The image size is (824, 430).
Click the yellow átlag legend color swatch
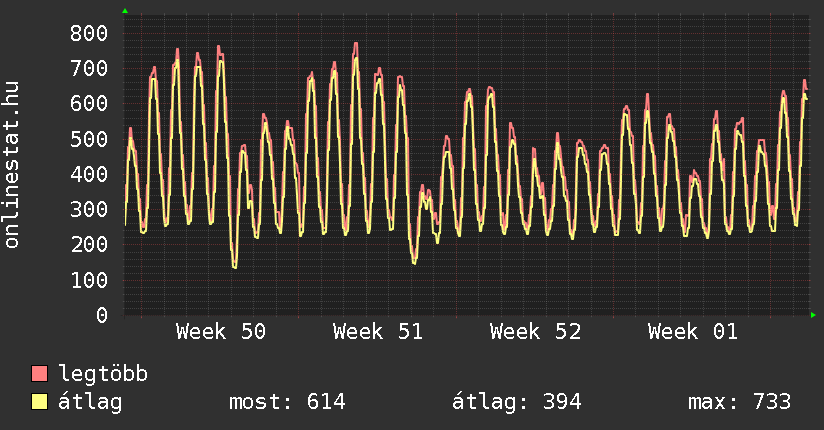pyautogui.click(x=40, y=402)
